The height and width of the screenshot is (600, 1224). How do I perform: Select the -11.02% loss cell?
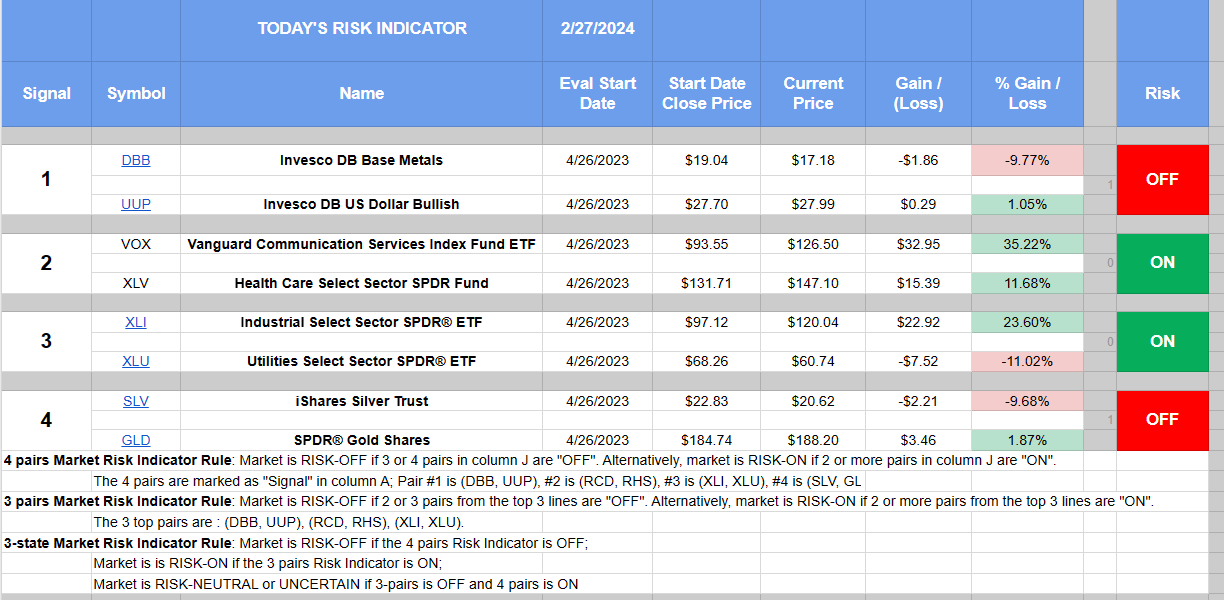click(1027, 361)
